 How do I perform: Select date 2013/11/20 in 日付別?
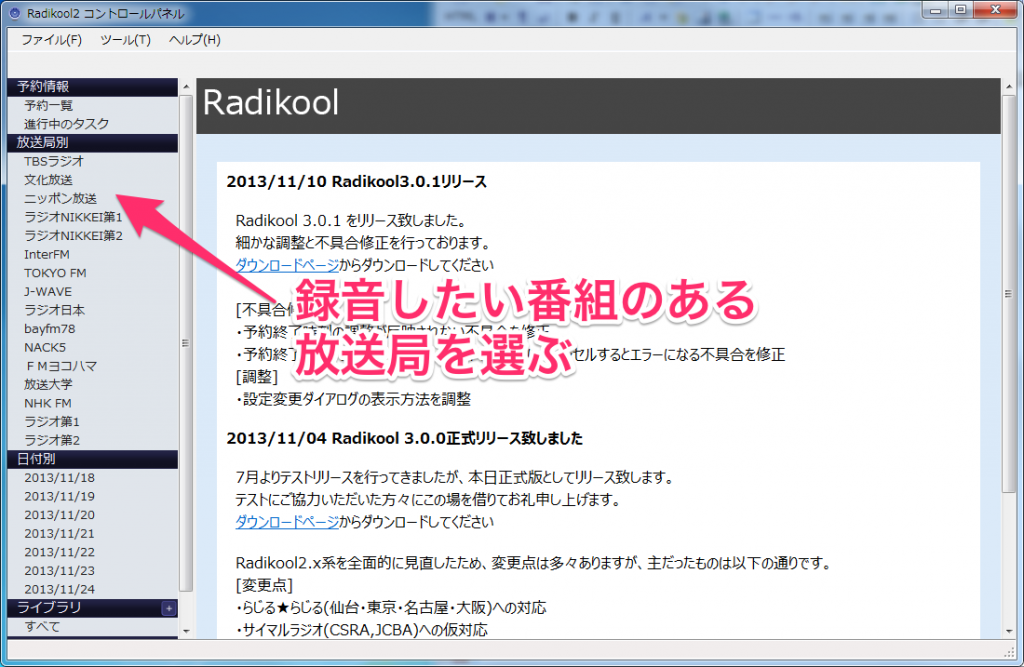click(59, 515)
